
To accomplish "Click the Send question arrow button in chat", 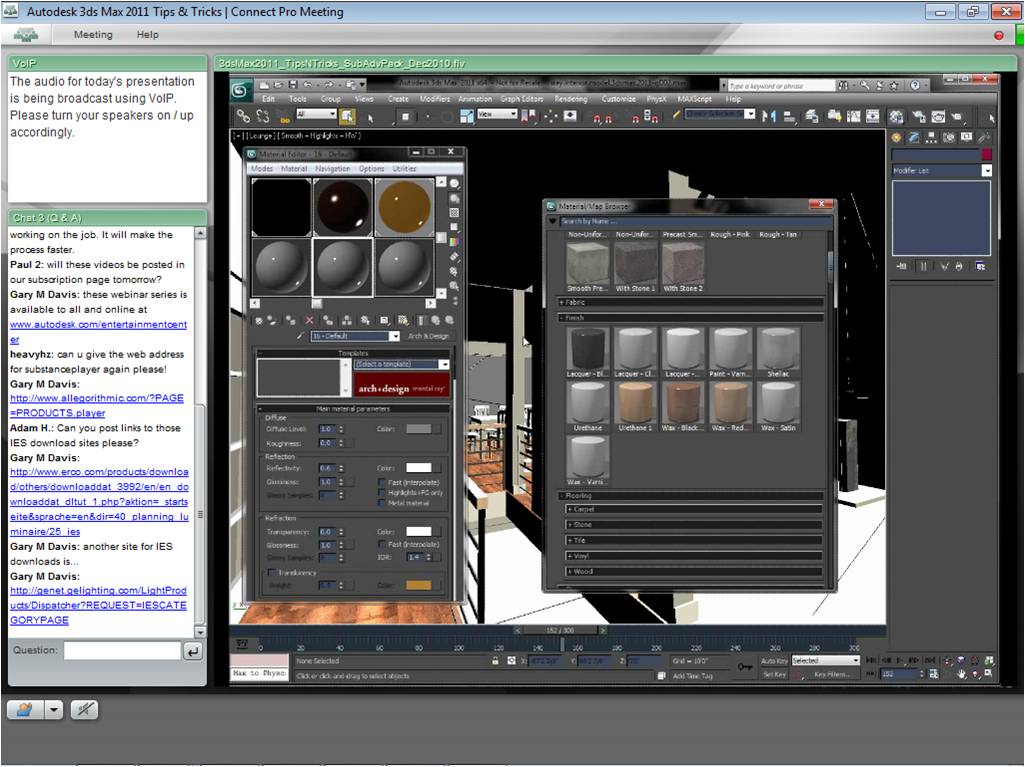I will coord(193,651).
